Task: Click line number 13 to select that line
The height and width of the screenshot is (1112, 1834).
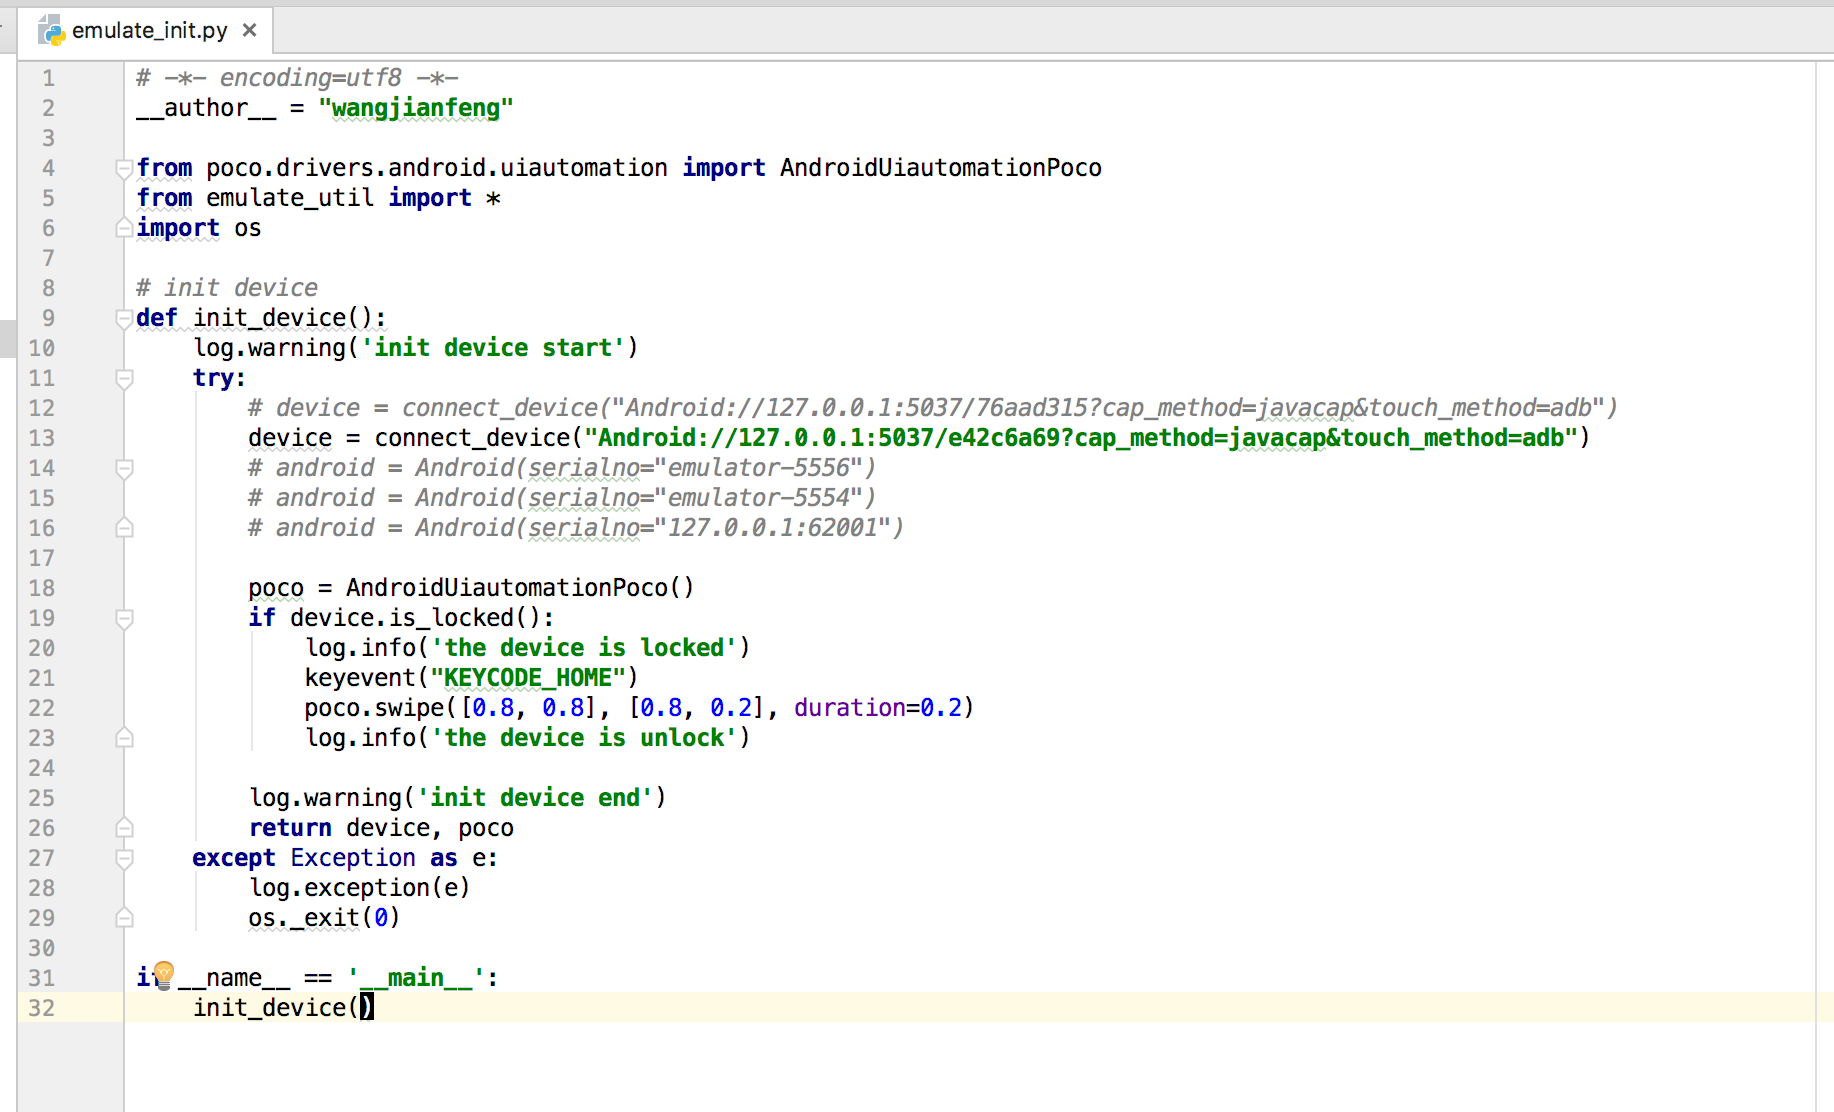Action: tap(42, 438)
